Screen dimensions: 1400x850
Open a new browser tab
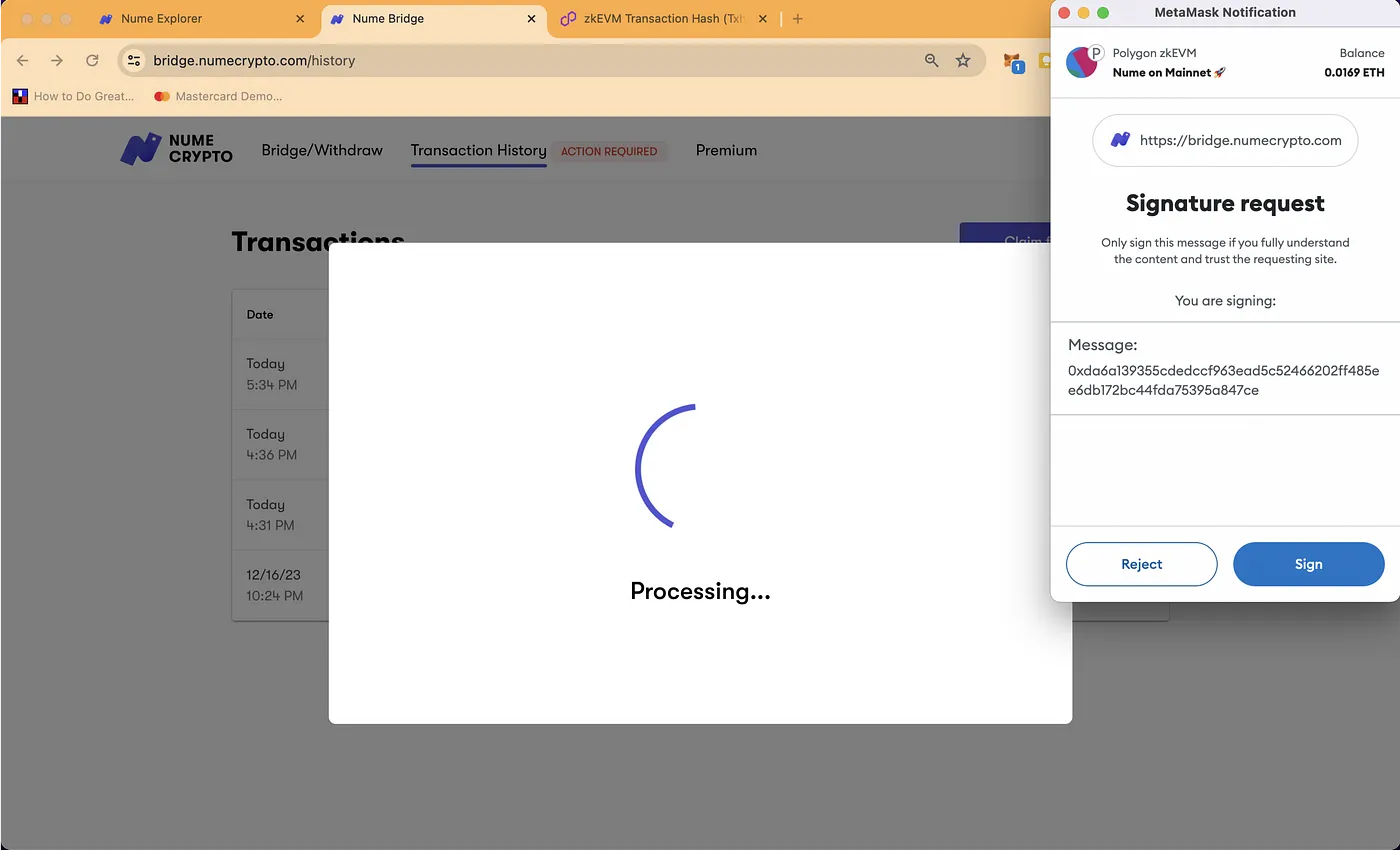[x=797, y=19]
